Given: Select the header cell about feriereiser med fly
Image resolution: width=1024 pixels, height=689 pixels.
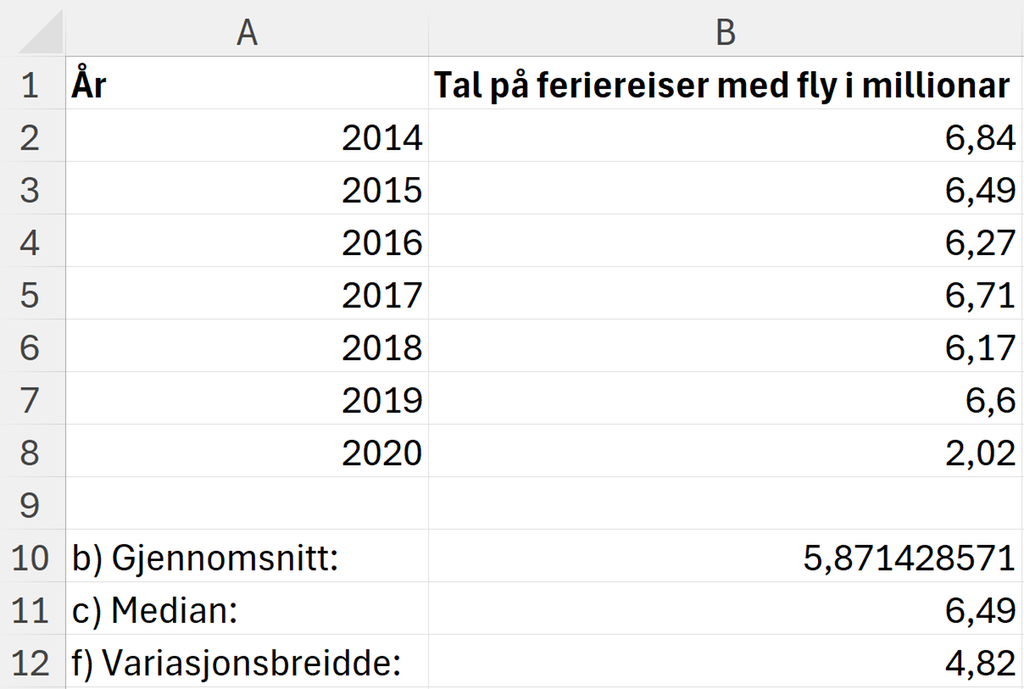Looking at the screenshot, I should click(x=725, y=85).
